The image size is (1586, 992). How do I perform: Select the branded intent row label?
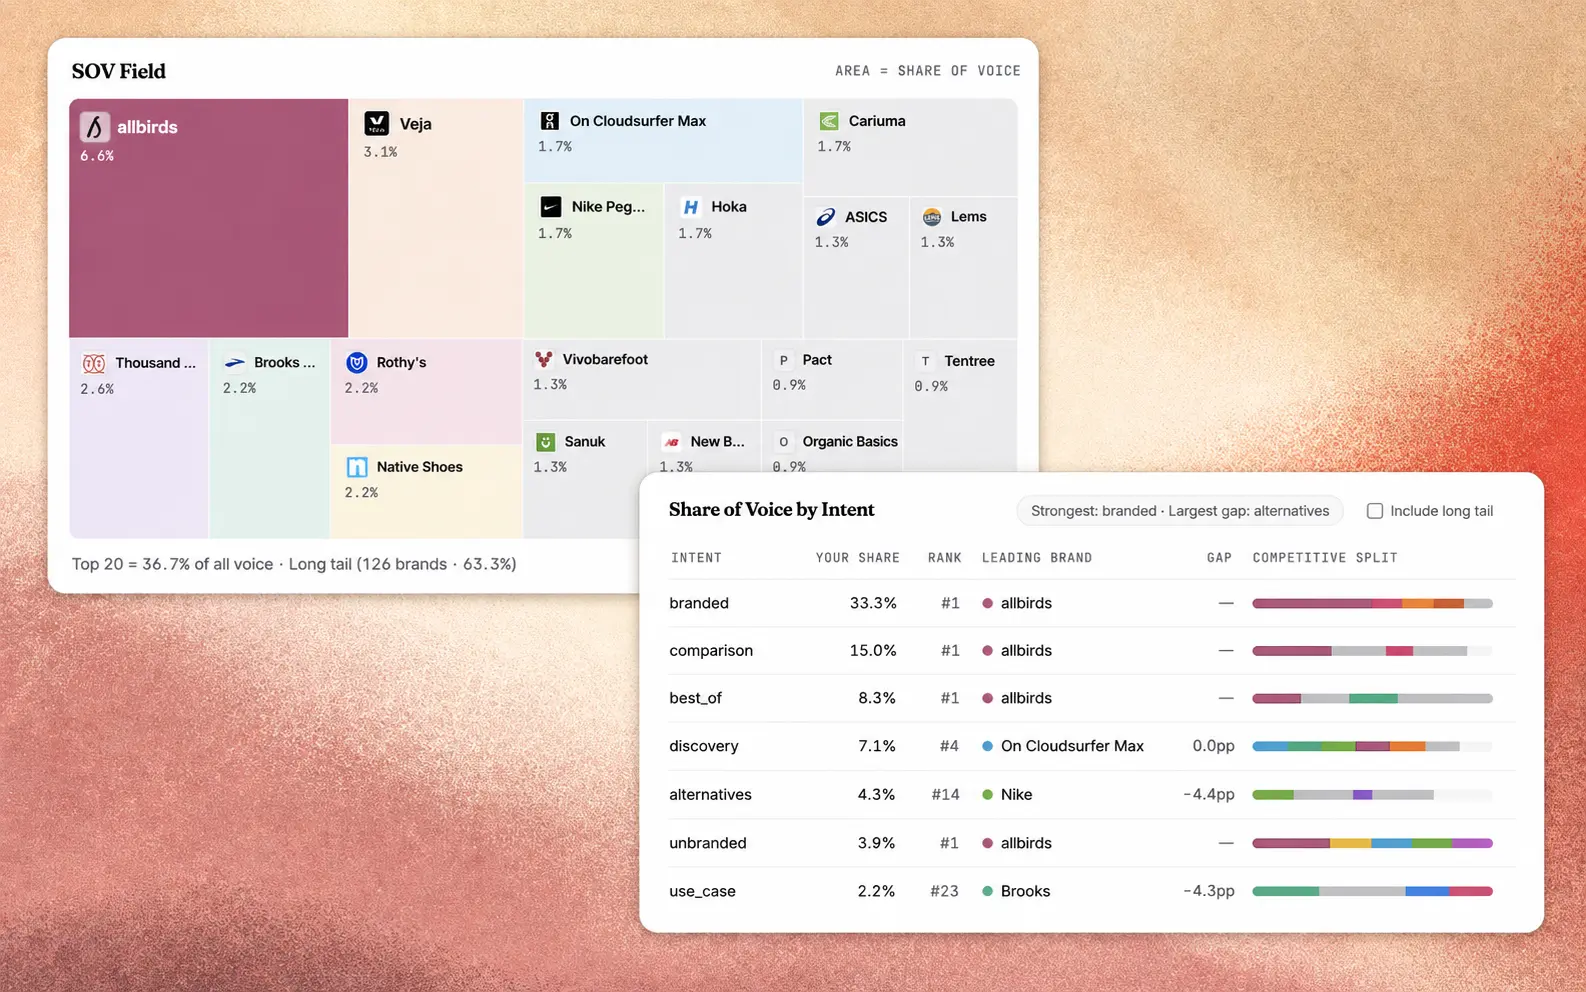point(699,603)
